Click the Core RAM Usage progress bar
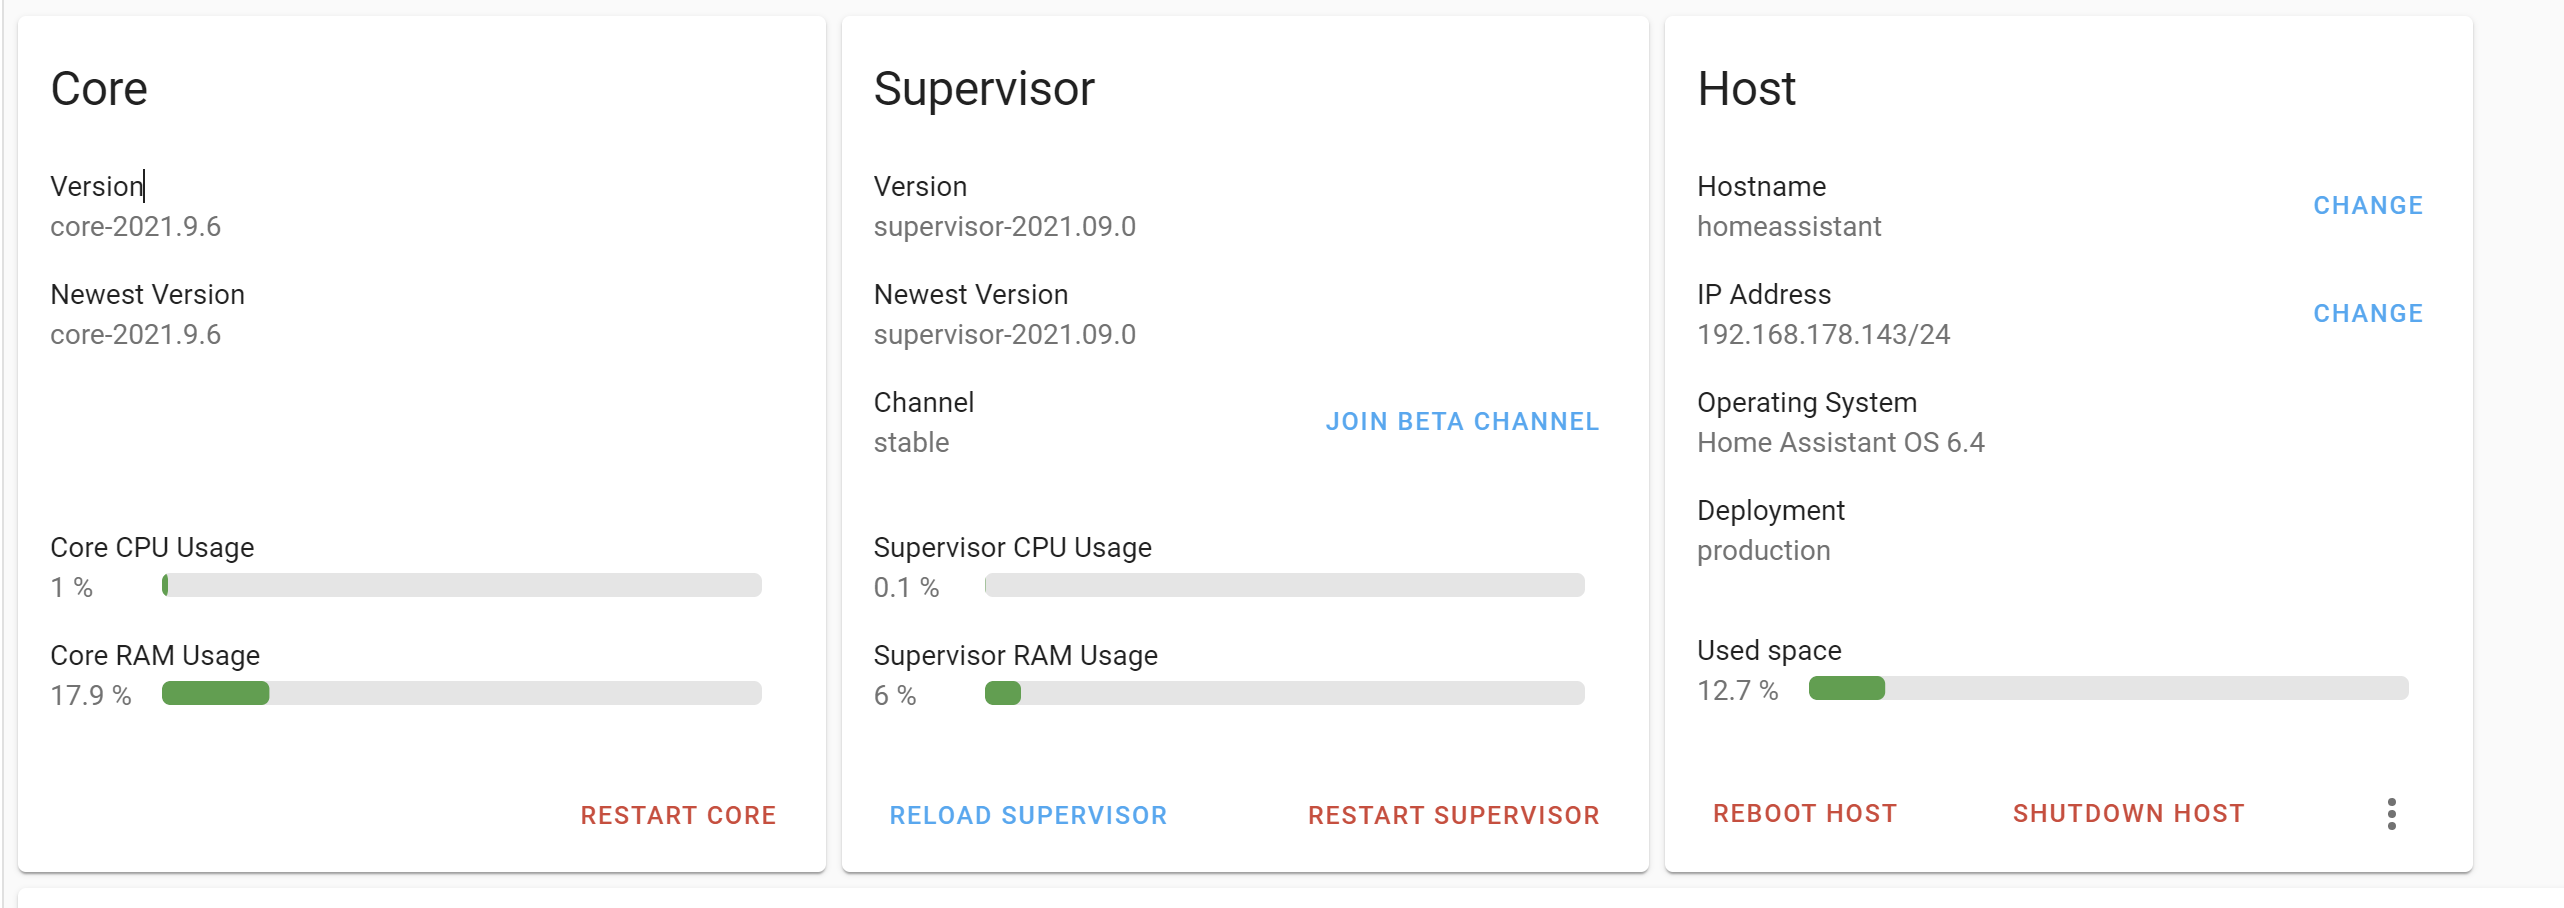2564x908 pixels. 462,693
